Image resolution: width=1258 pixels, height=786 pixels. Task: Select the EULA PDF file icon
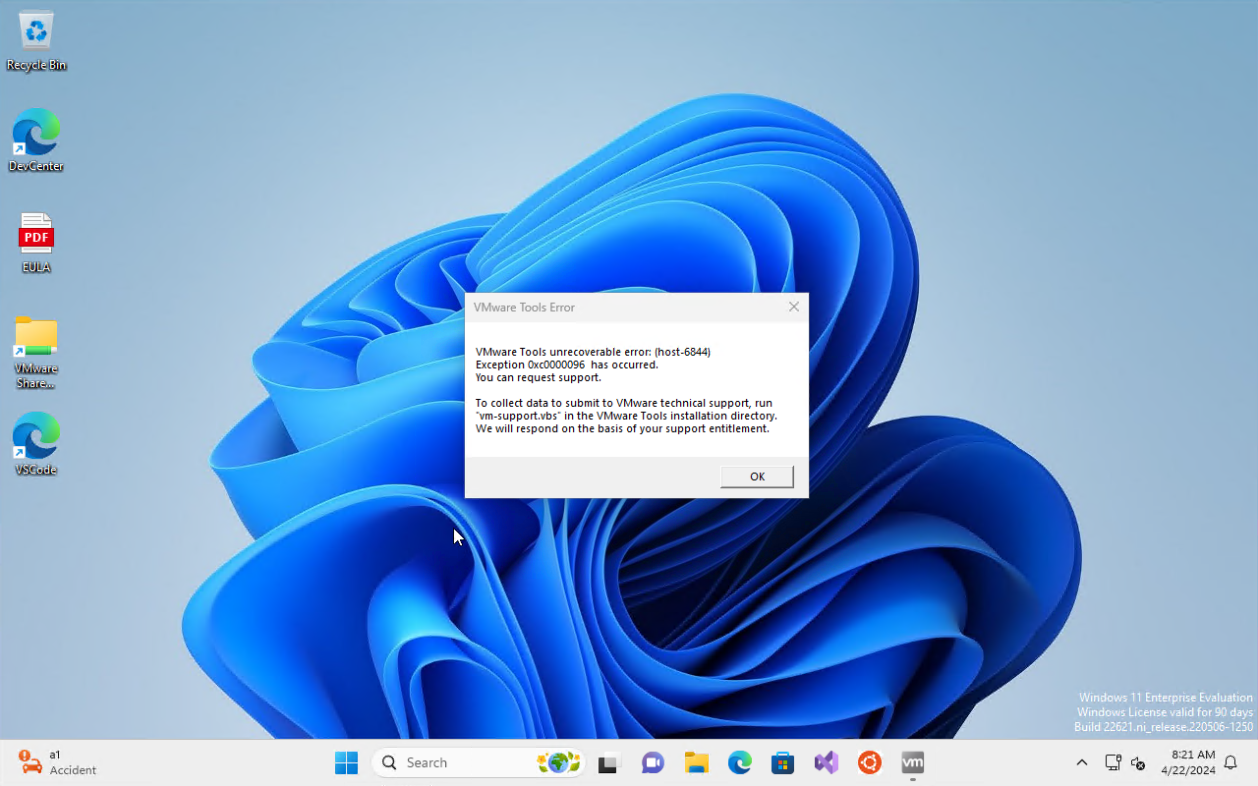click(36, 242)
